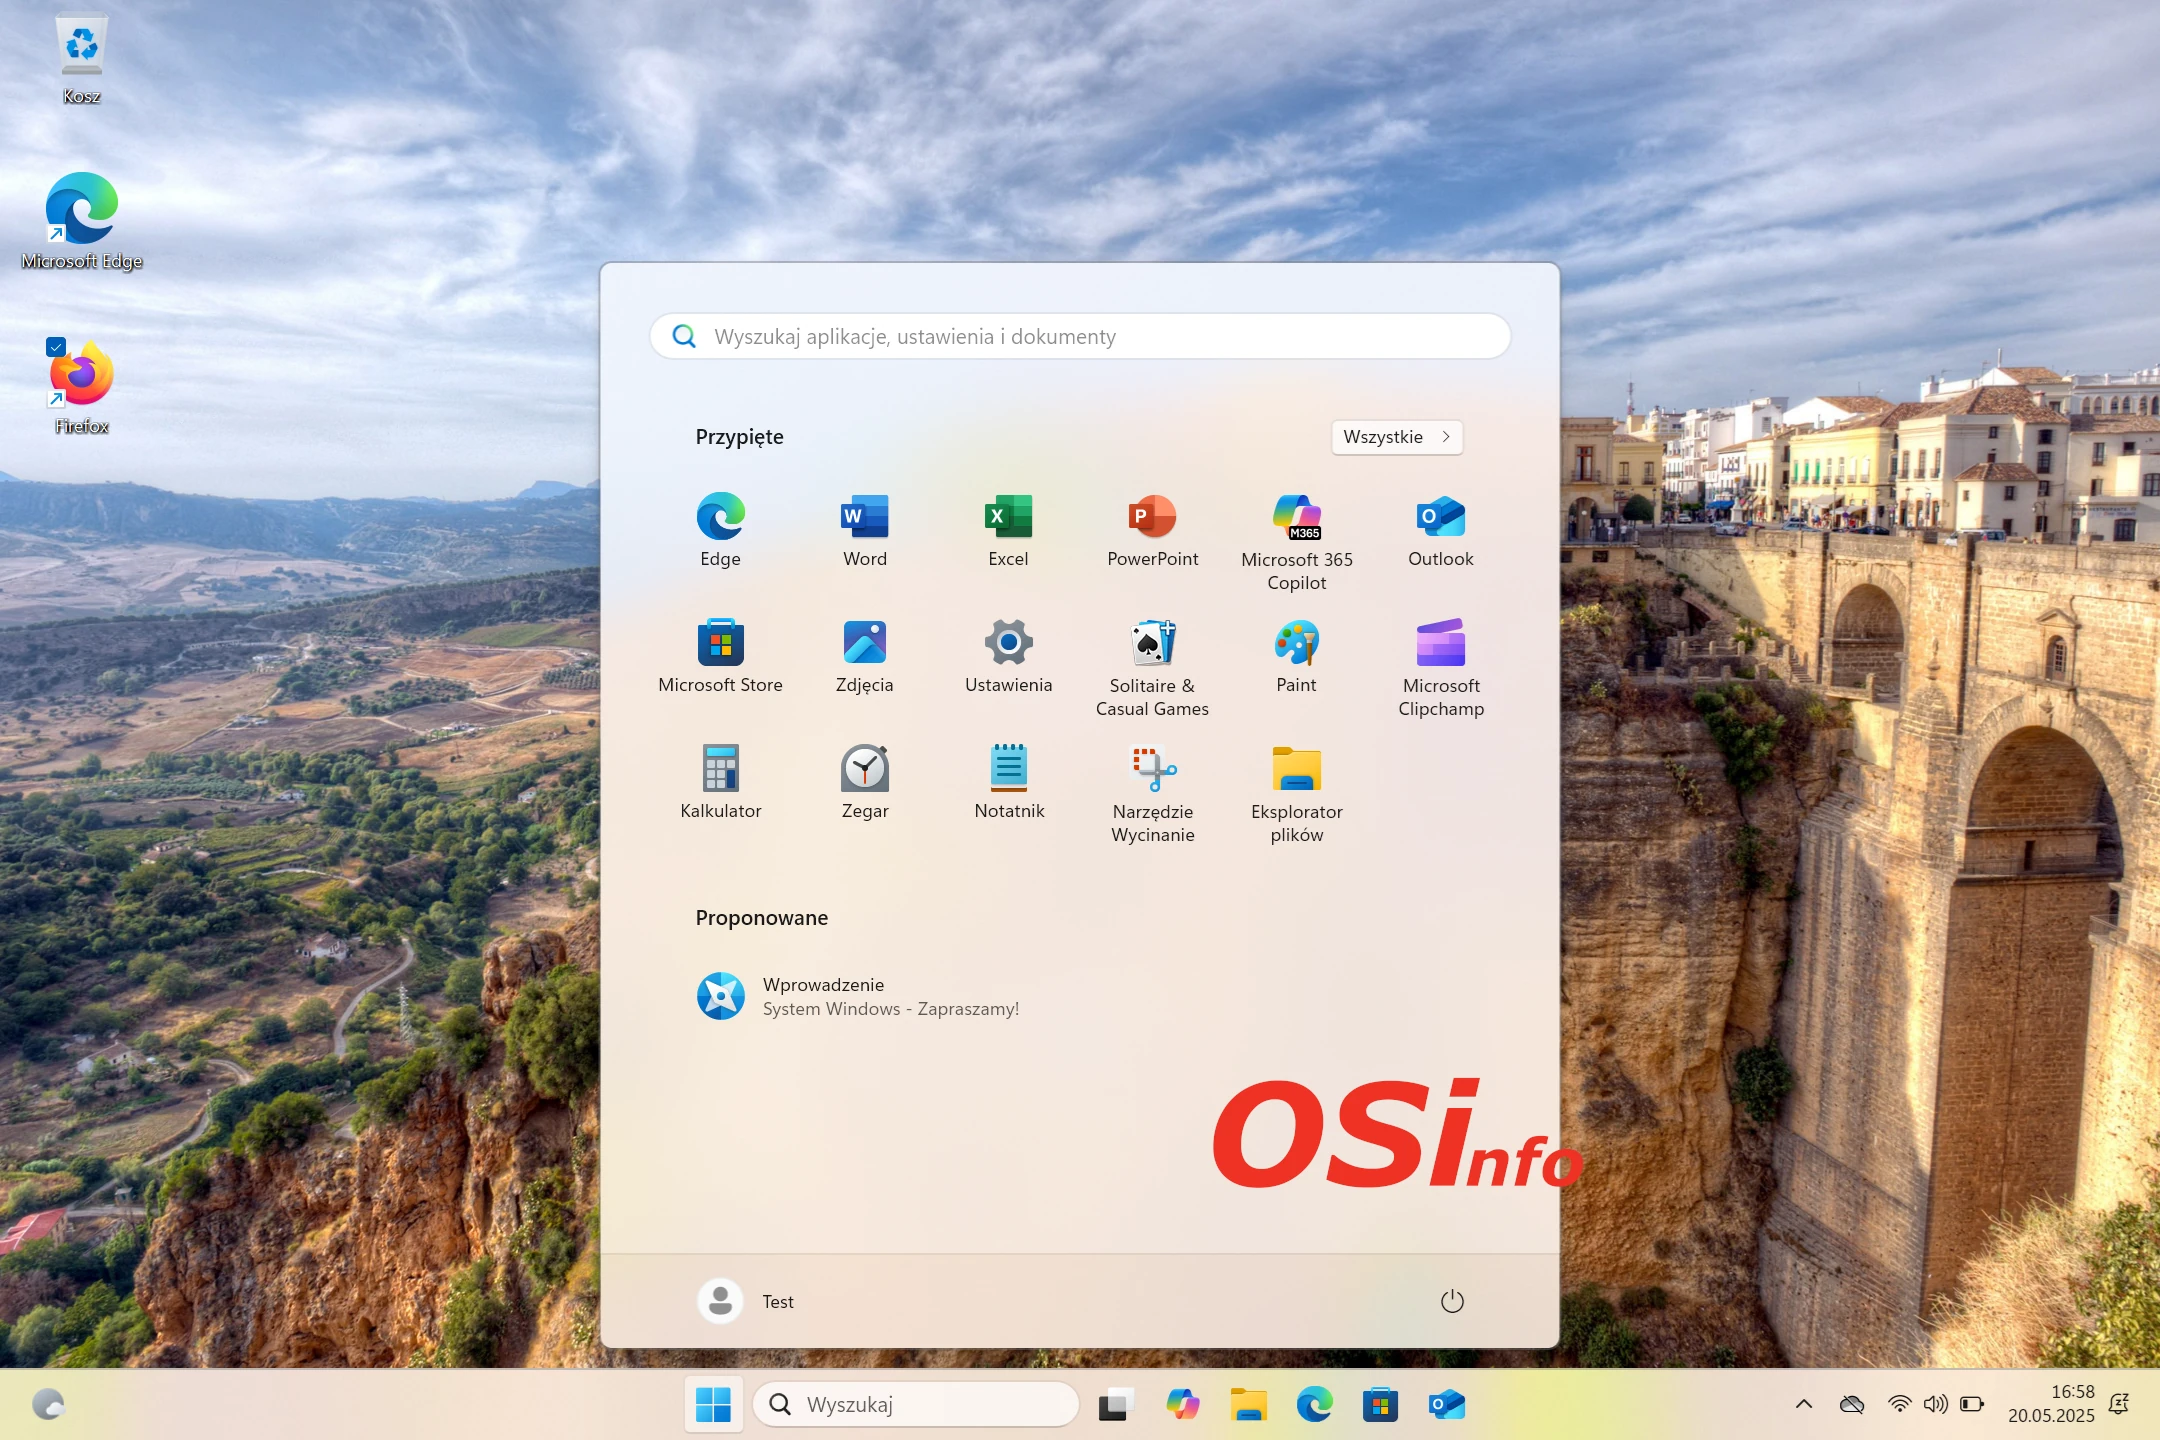The height and width of the screenshot is (1440, 2160).
Task: Toggle the Firefox desktop icon checkbox
Action: [x=56, y=347]
